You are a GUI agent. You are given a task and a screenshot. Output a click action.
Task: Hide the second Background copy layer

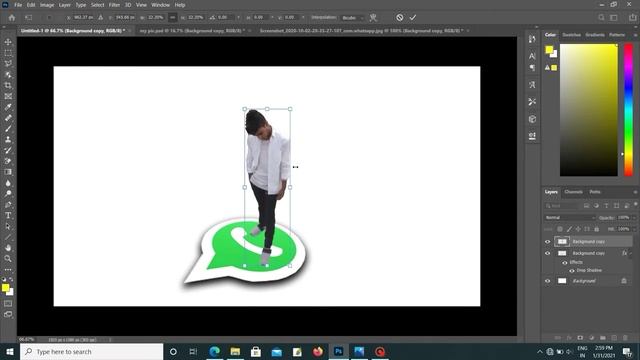coord(548,253)
